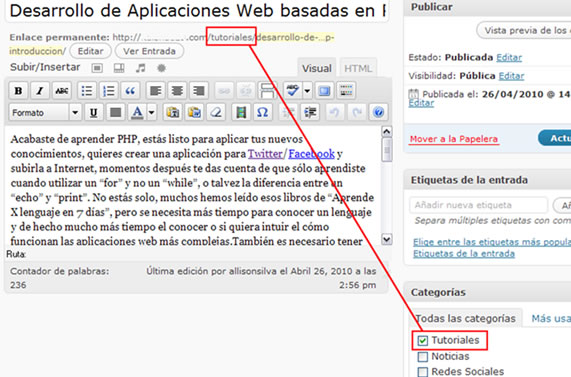The image size is (571, 377).
Task: Switch to the Visual editor tab
Action: tap(316, 68)
